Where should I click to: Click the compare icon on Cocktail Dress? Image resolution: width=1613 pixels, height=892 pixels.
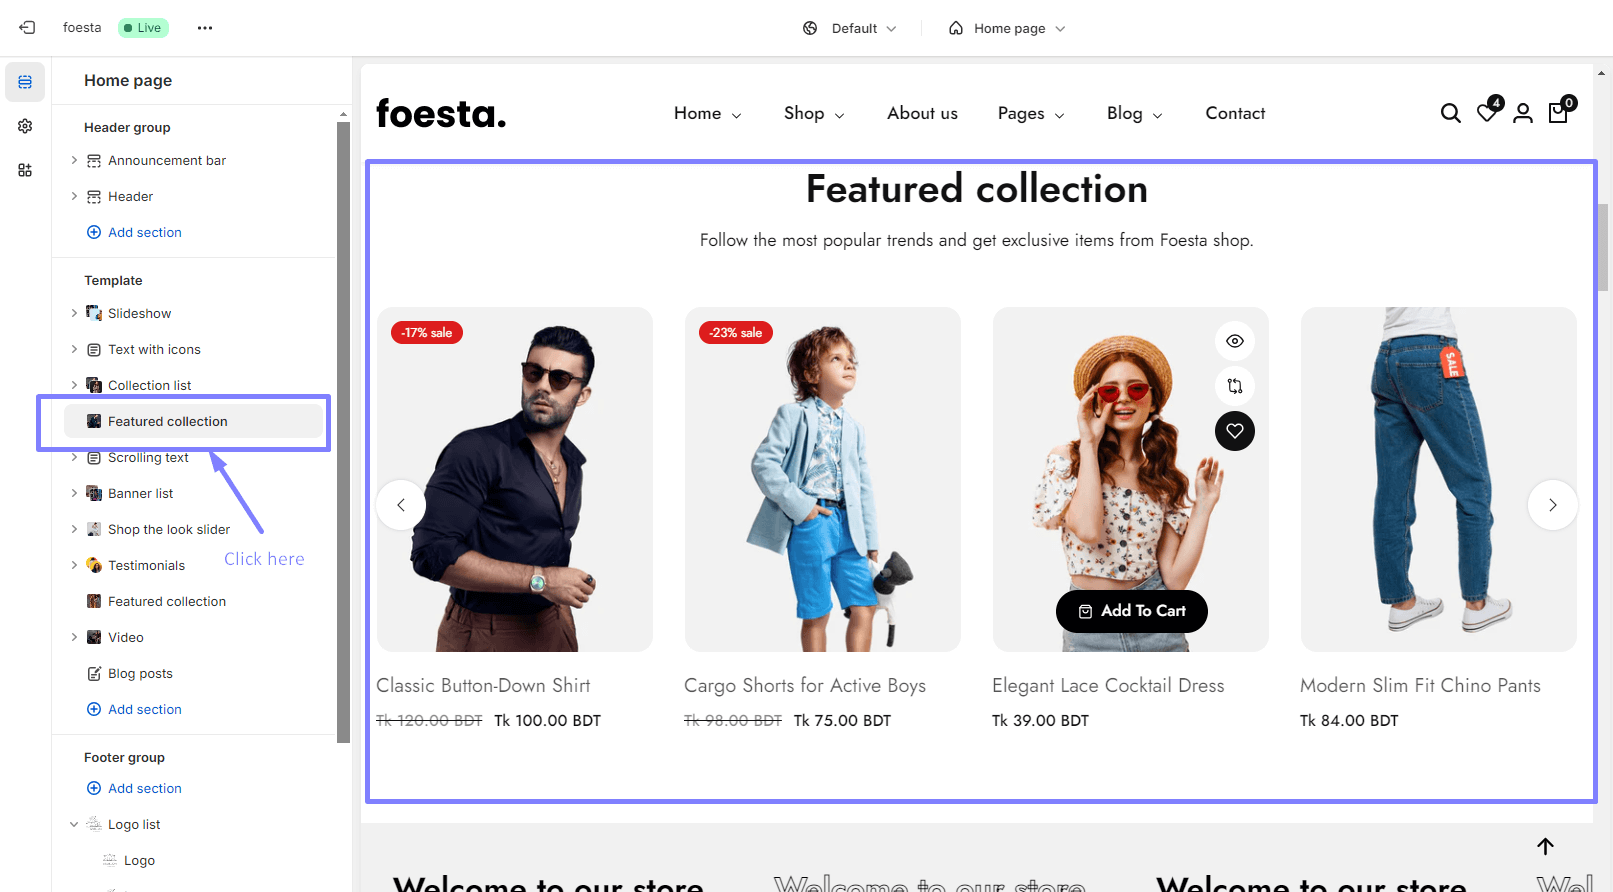click(x=1235, y=386)
